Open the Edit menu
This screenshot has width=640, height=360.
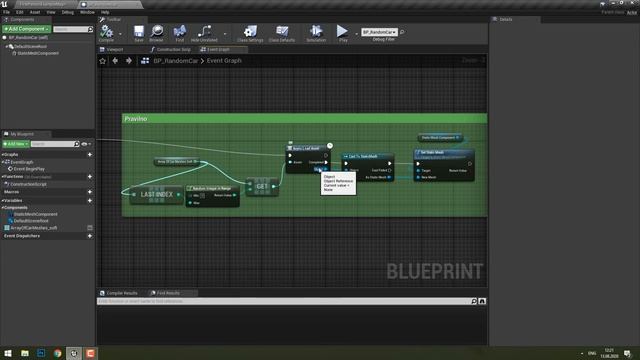tap(20, 12)
